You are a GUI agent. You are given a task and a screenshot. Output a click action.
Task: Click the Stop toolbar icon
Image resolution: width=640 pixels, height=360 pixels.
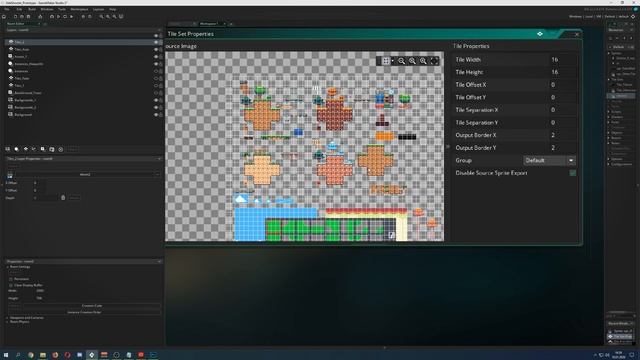[x=65, y=17]
